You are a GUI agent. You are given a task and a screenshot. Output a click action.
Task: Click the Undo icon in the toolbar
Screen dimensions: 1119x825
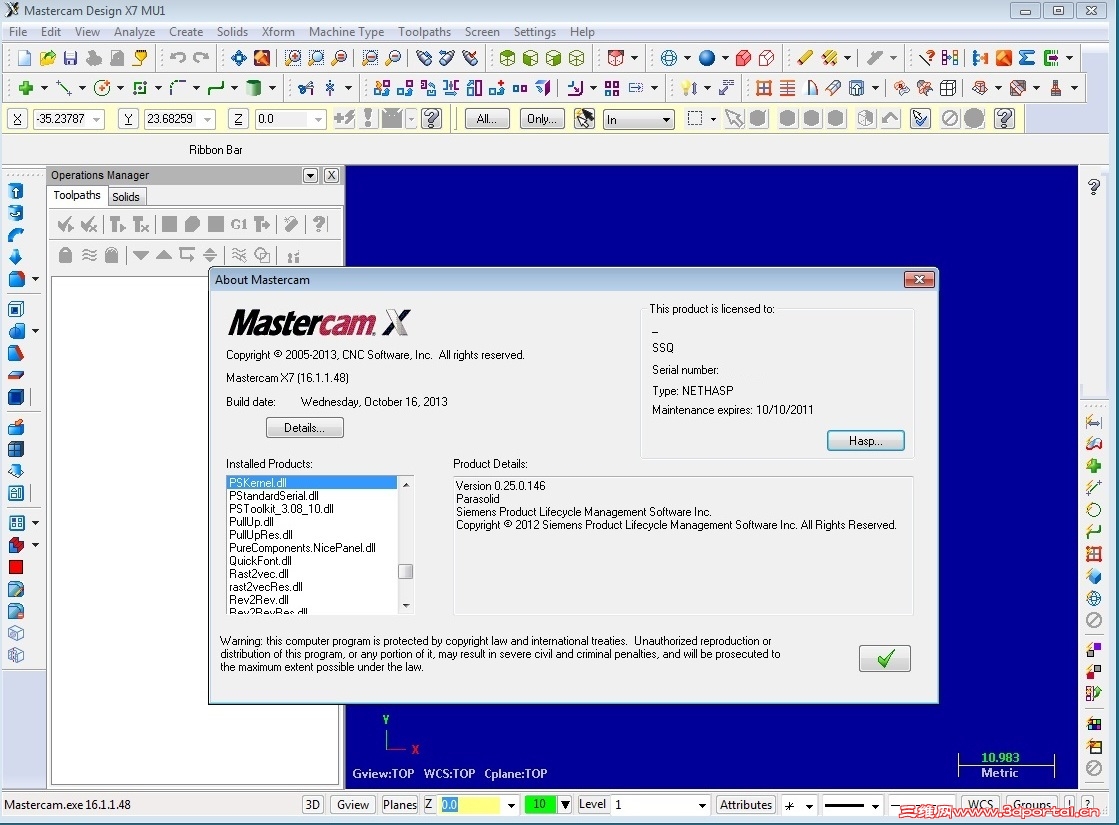pos(177,57)
